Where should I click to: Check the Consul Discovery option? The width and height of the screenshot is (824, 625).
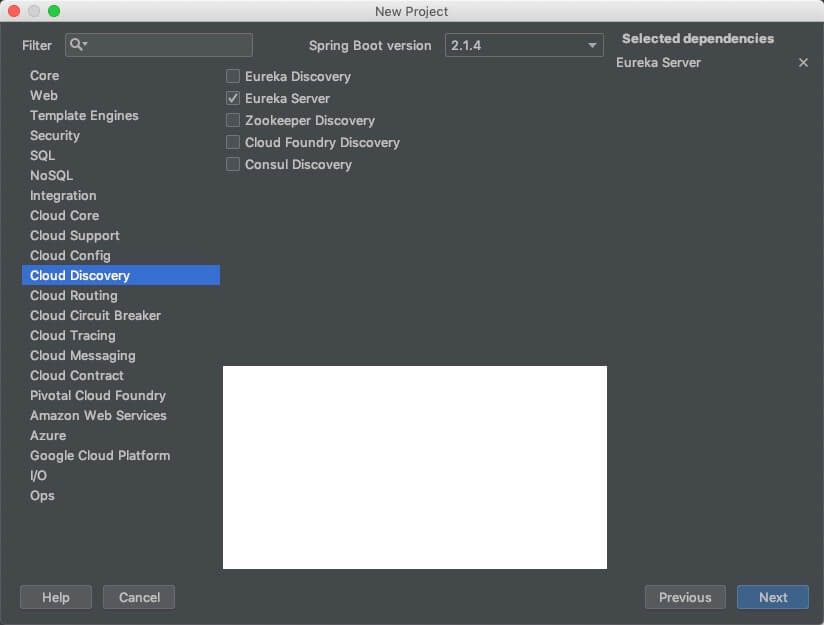tap(233, 165)
